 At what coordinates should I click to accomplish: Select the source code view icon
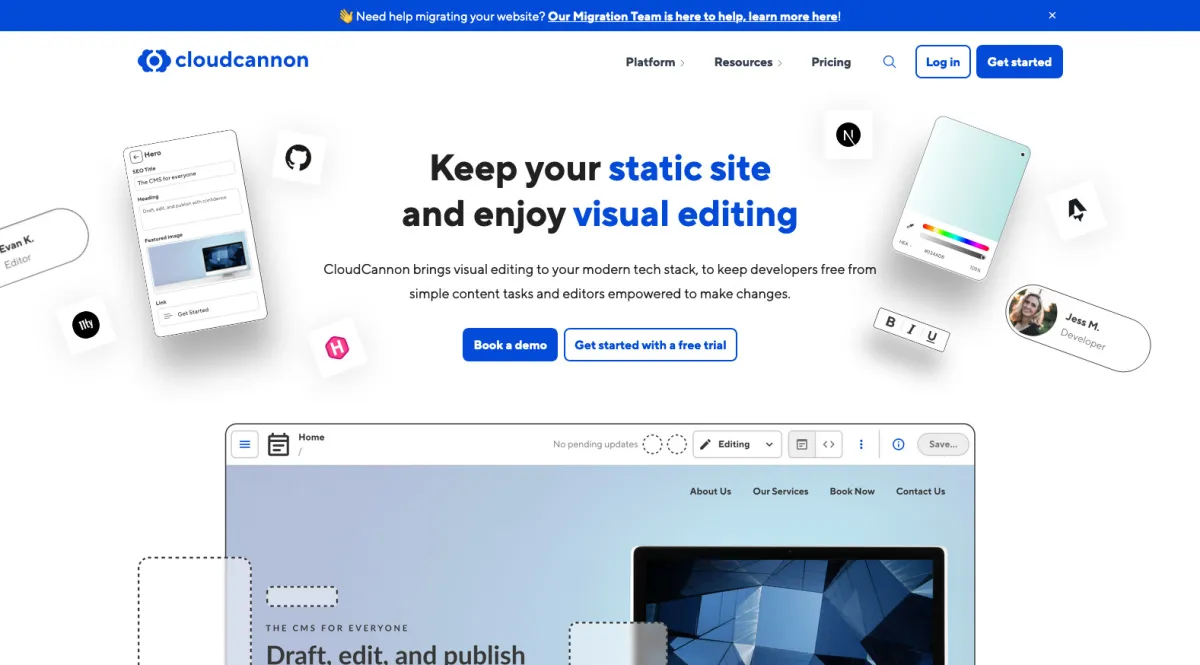(828, 444)
